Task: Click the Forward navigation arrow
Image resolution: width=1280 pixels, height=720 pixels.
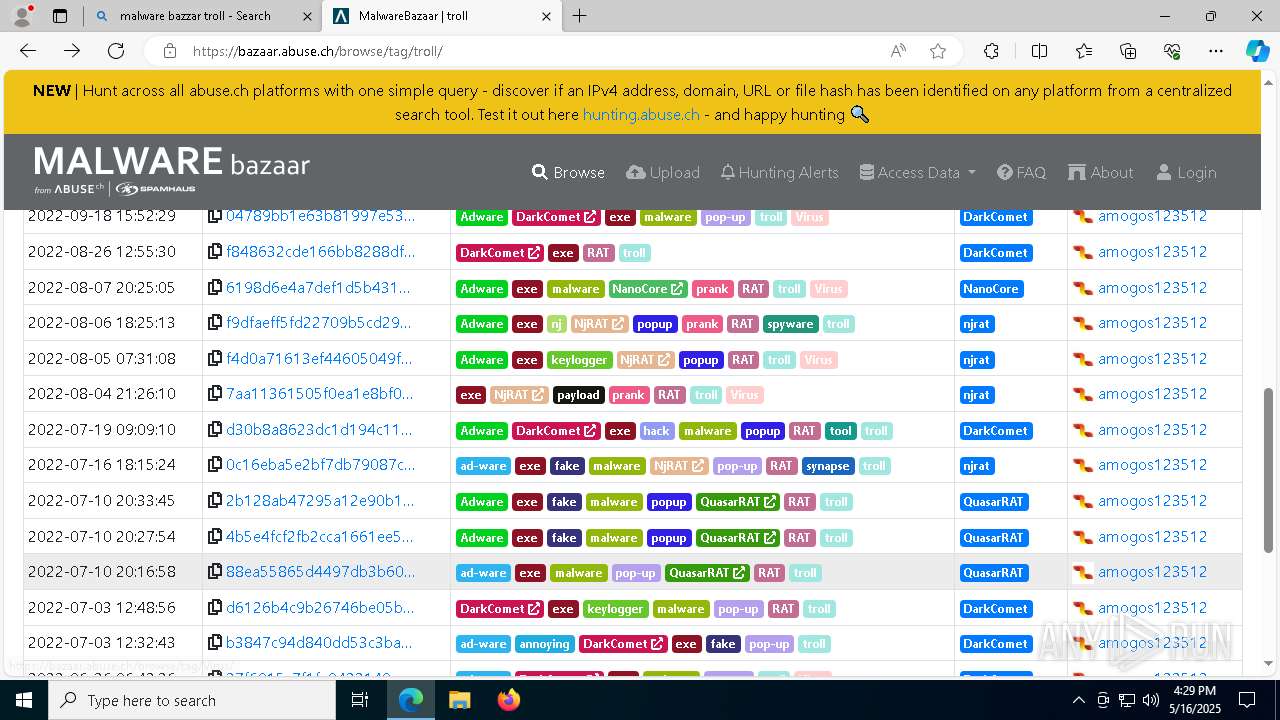Action: tap(72, 51)
